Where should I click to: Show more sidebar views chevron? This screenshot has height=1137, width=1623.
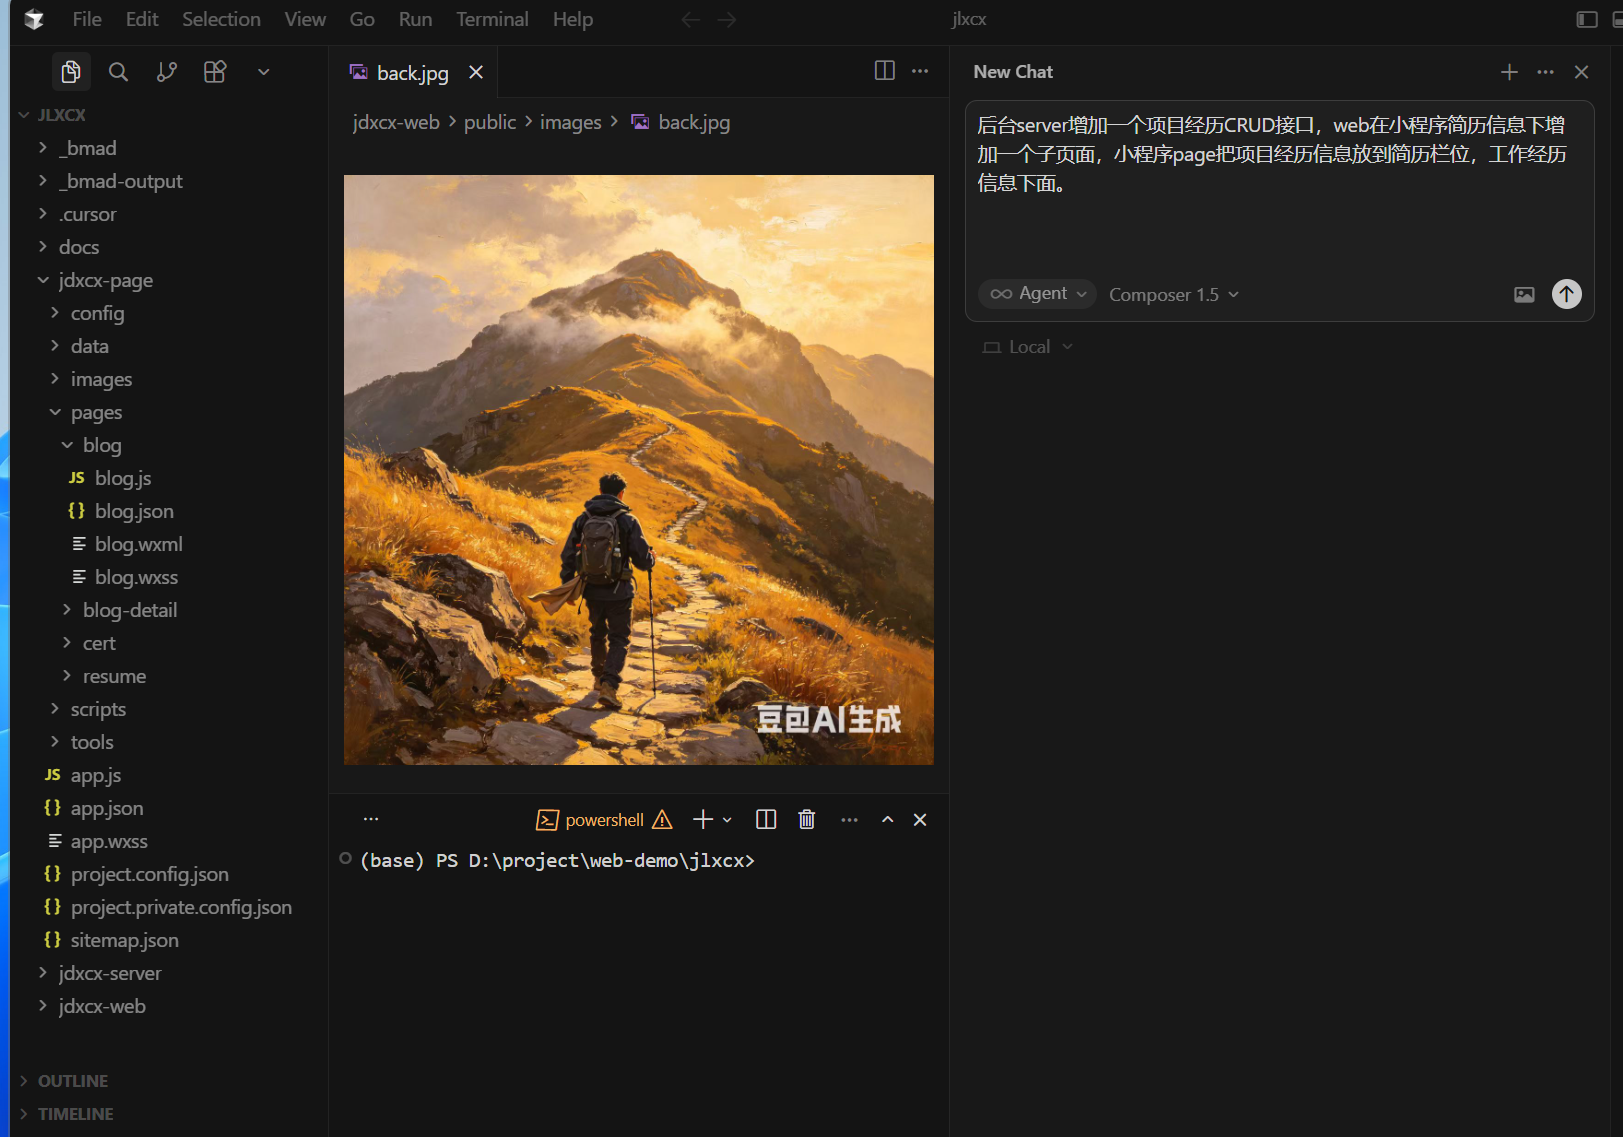[264, 72]
